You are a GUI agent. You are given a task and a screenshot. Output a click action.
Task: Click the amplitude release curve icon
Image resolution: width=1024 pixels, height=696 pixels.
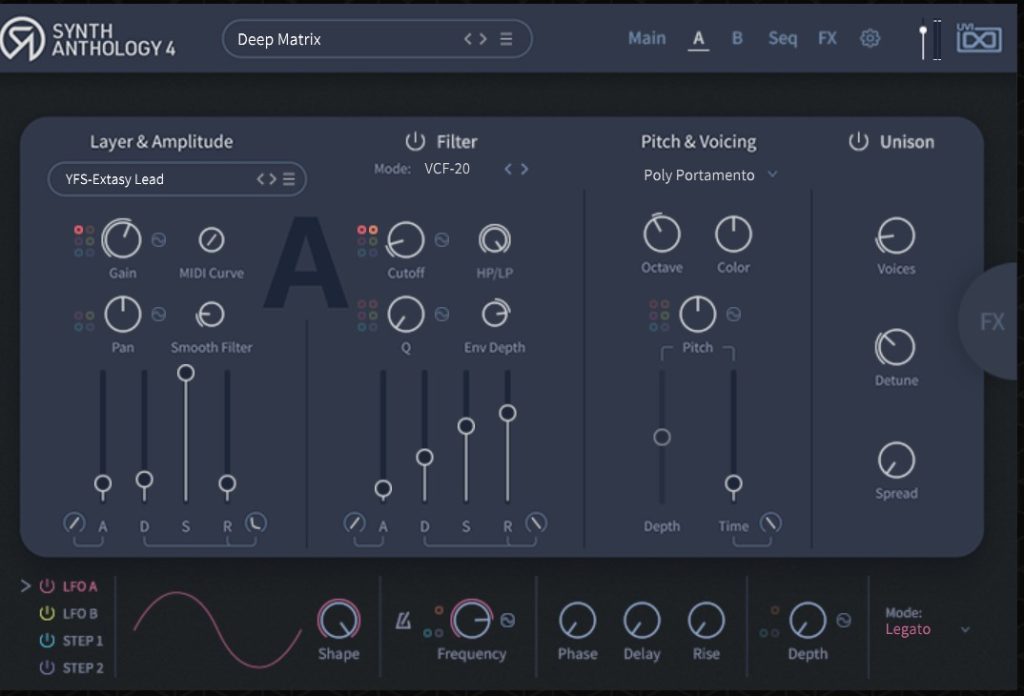coord(257,523)
